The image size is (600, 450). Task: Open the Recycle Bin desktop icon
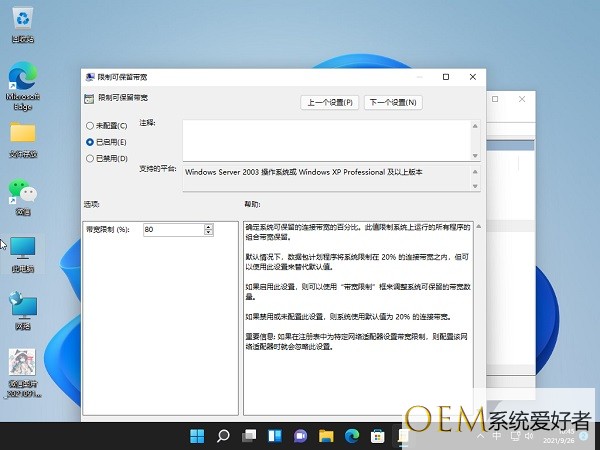22,20
